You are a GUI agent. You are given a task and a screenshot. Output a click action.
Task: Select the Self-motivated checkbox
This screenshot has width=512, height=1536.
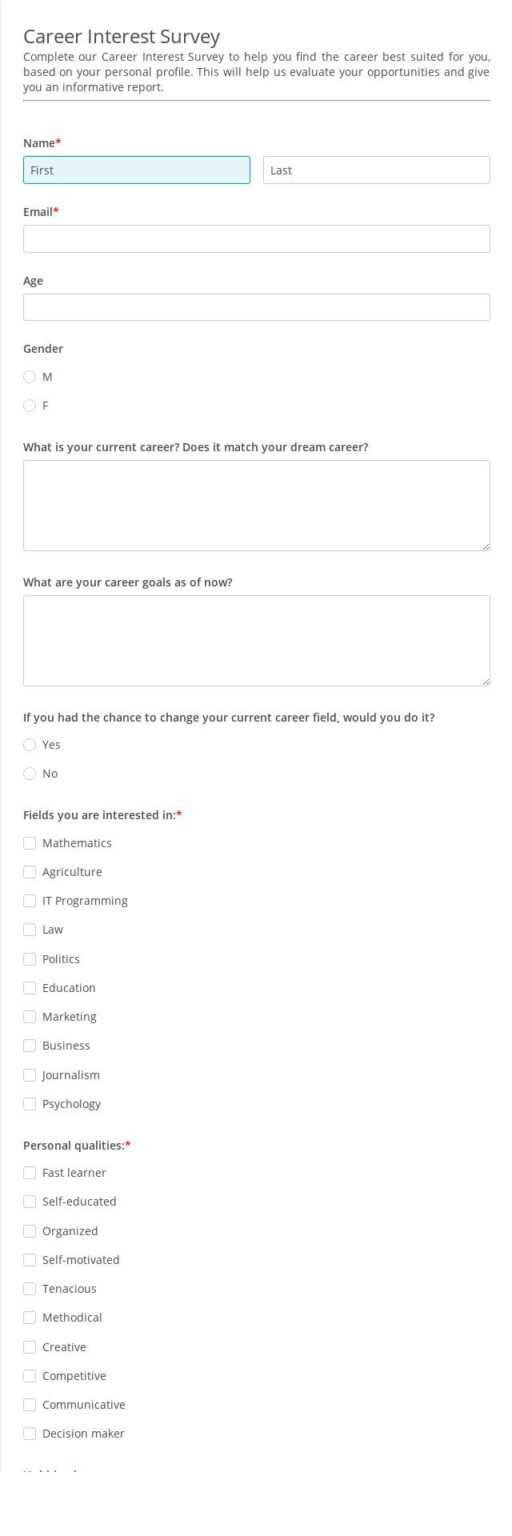pos(30,1260)
